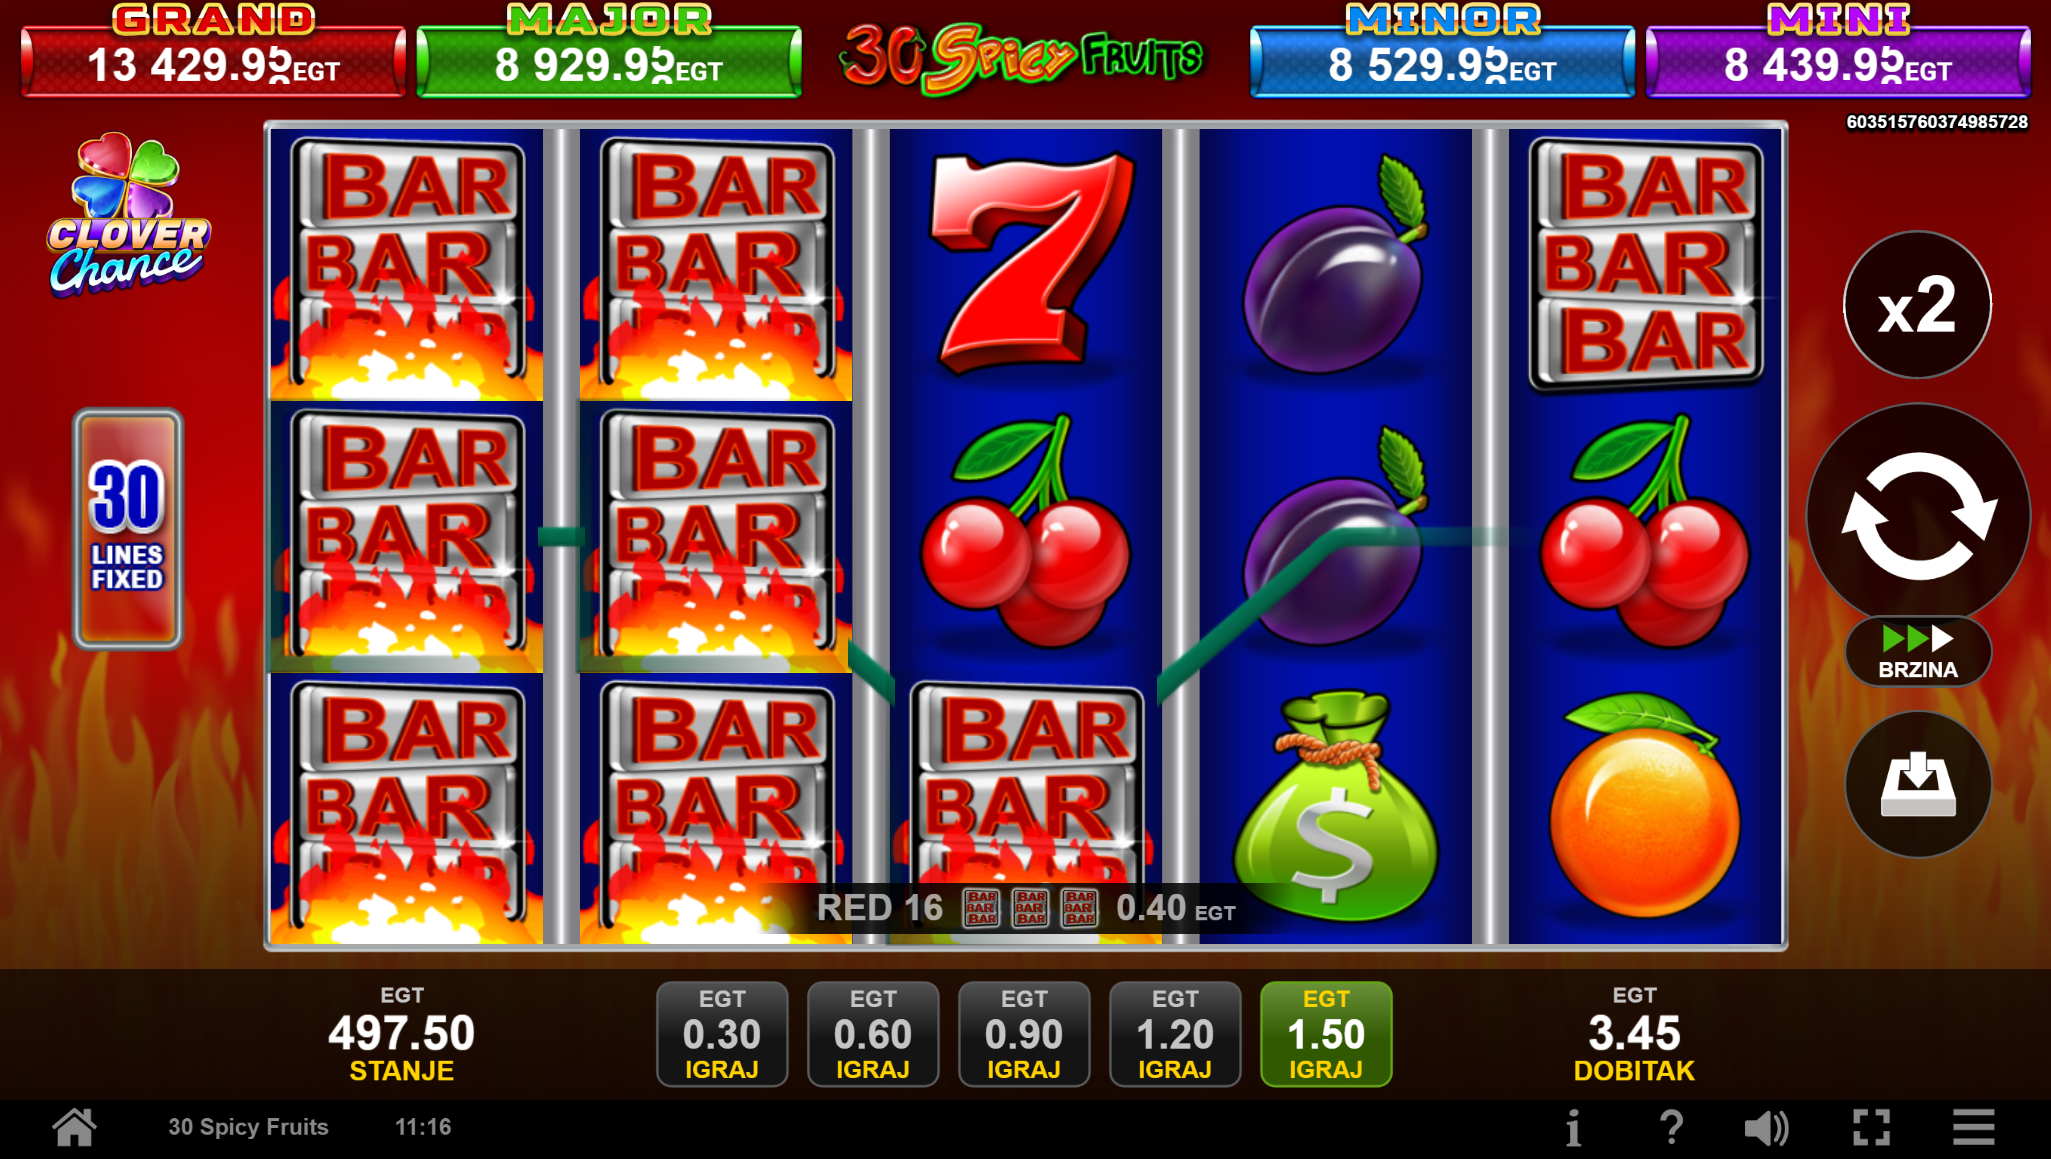2051x1159 pixels.
Task: Activate the x2 gamble button
Action: coord(1917,305)
